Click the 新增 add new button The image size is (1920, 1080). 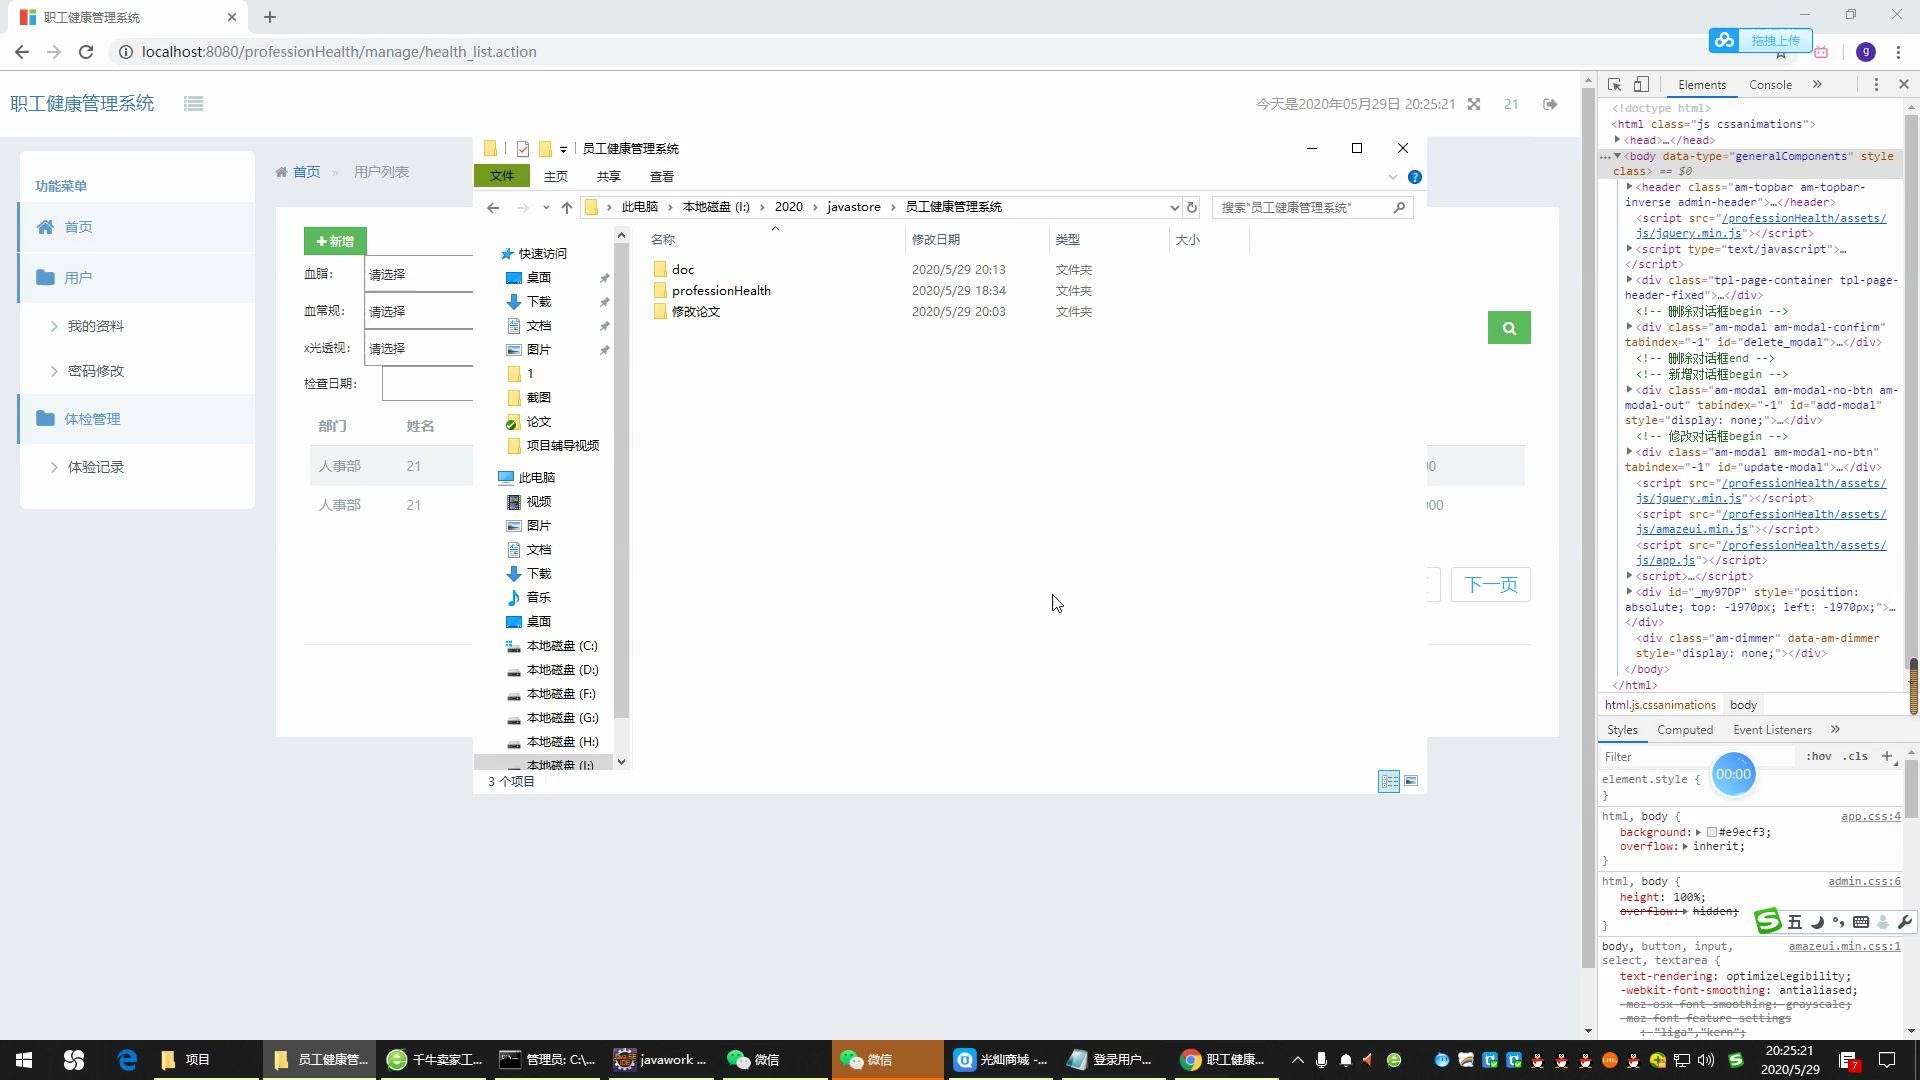coord(335,241)
